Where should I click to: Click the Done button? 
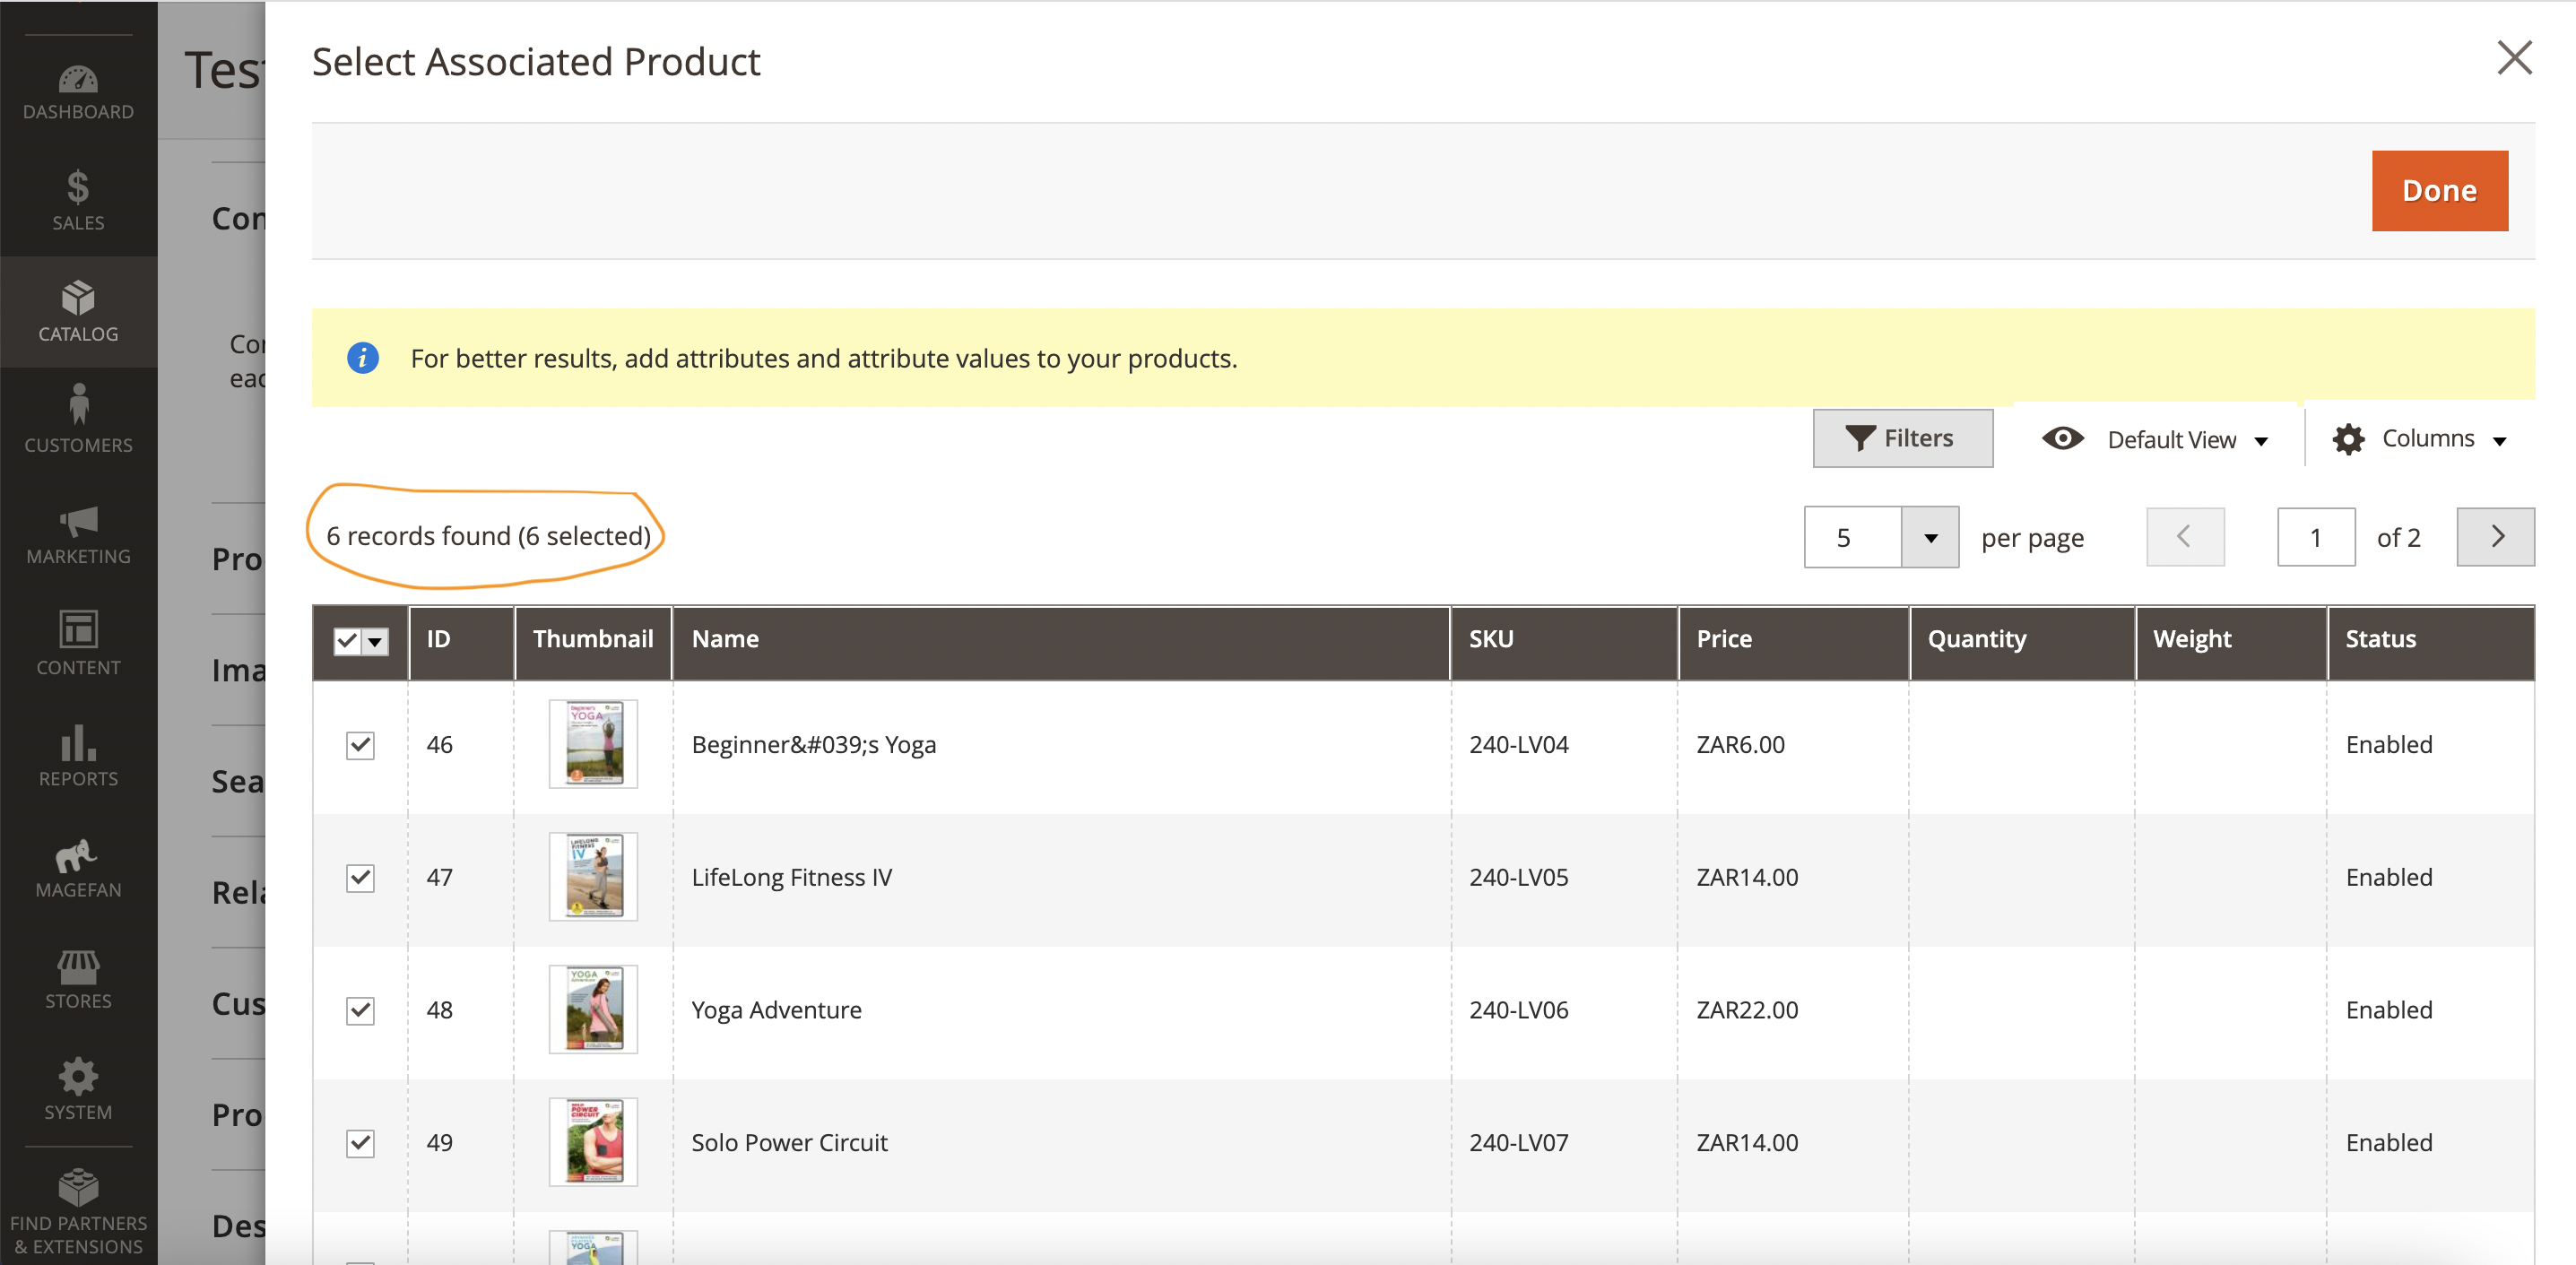click(x=2439, y=190)
